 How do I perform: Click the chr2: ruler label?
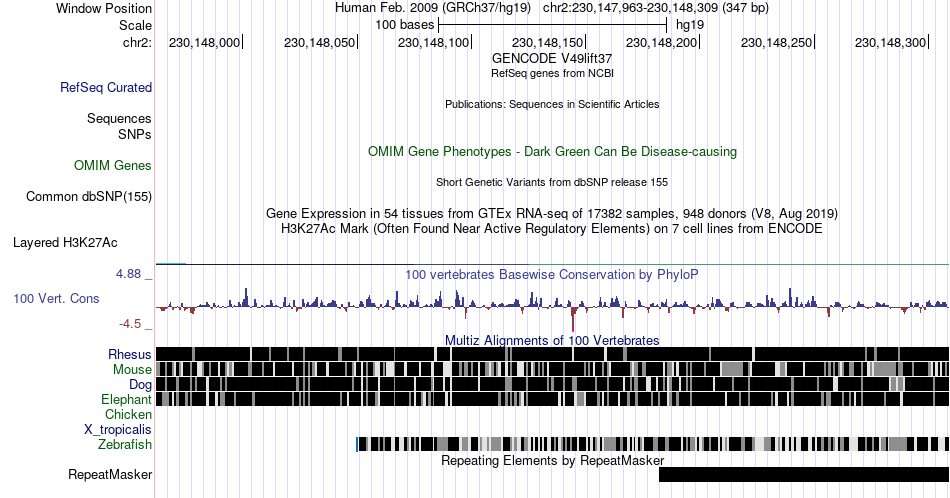click(137, 42)
